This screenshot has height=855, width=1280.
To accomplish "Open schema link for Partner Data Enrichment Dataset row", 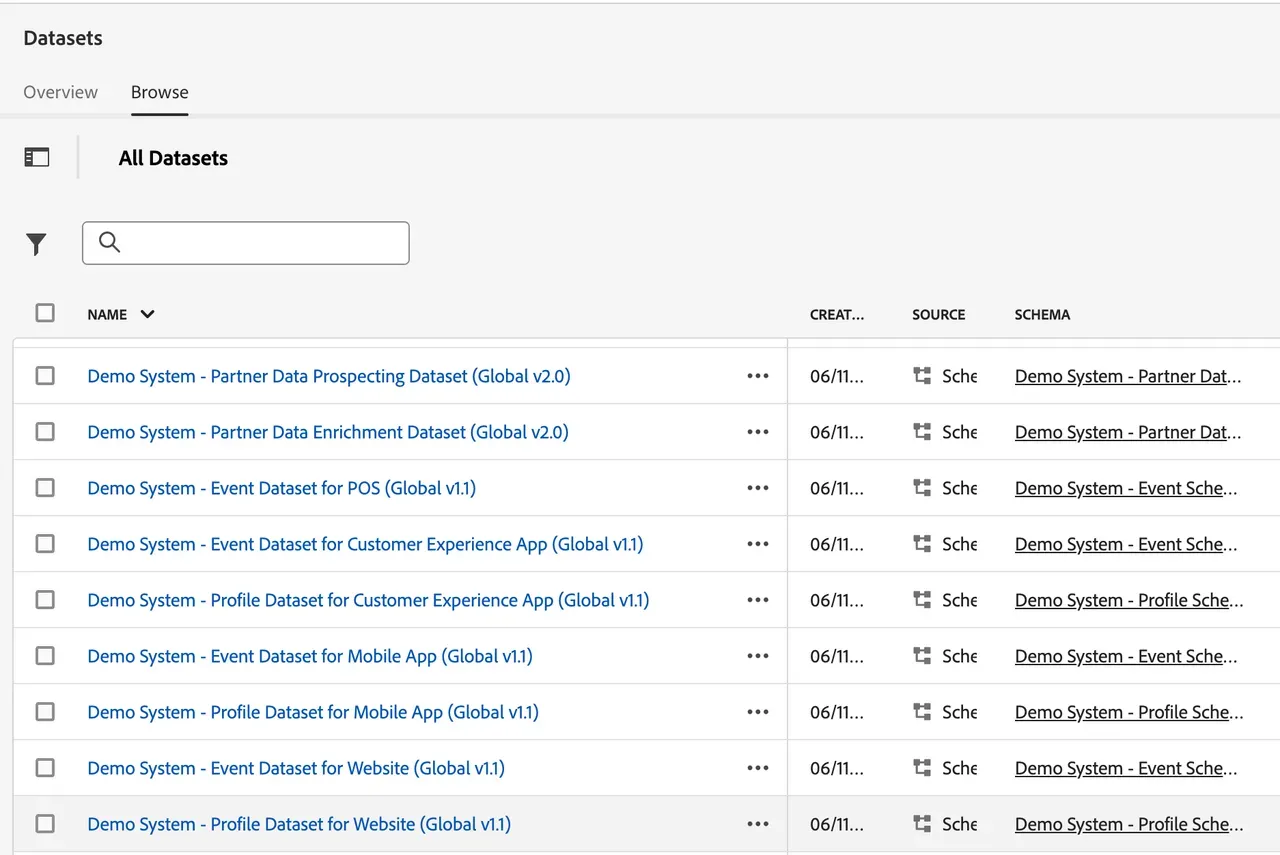I will pos(1128,432).
